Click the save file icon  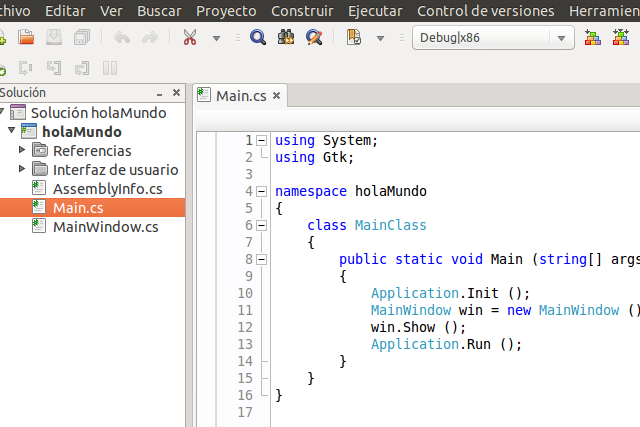[x=54, y=38]
